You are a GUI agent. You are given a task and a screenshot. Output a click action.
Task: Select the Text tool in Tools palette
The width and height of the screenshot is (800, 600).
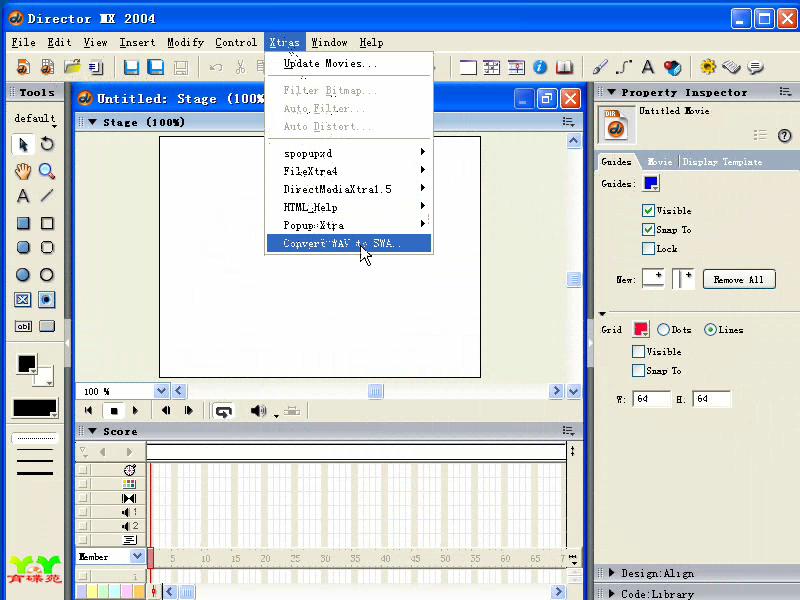[23, 196]
